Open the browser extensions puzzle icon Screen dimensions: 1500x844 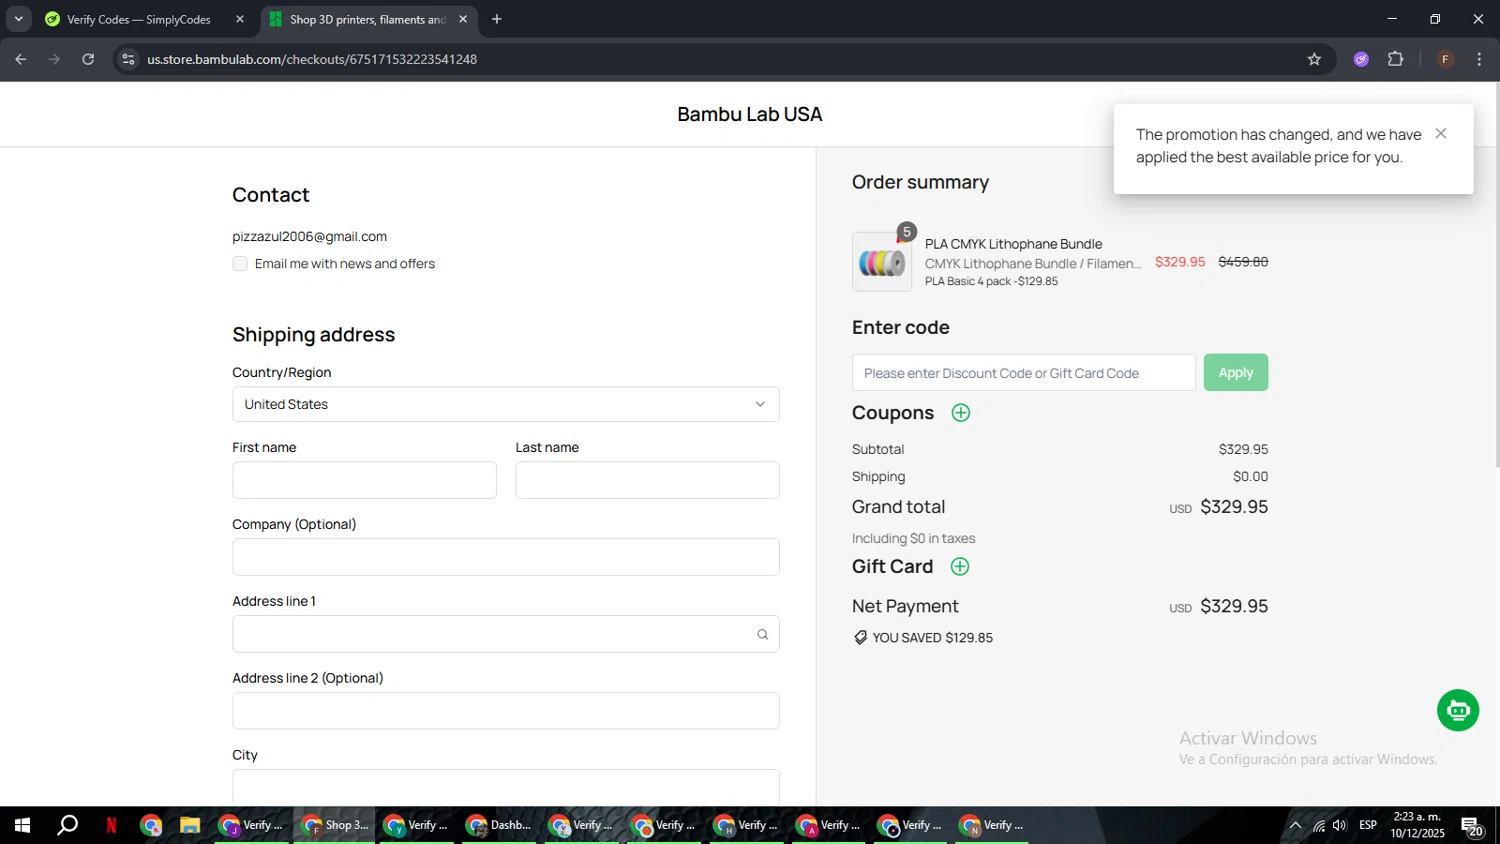click(x=1396, y=59)
